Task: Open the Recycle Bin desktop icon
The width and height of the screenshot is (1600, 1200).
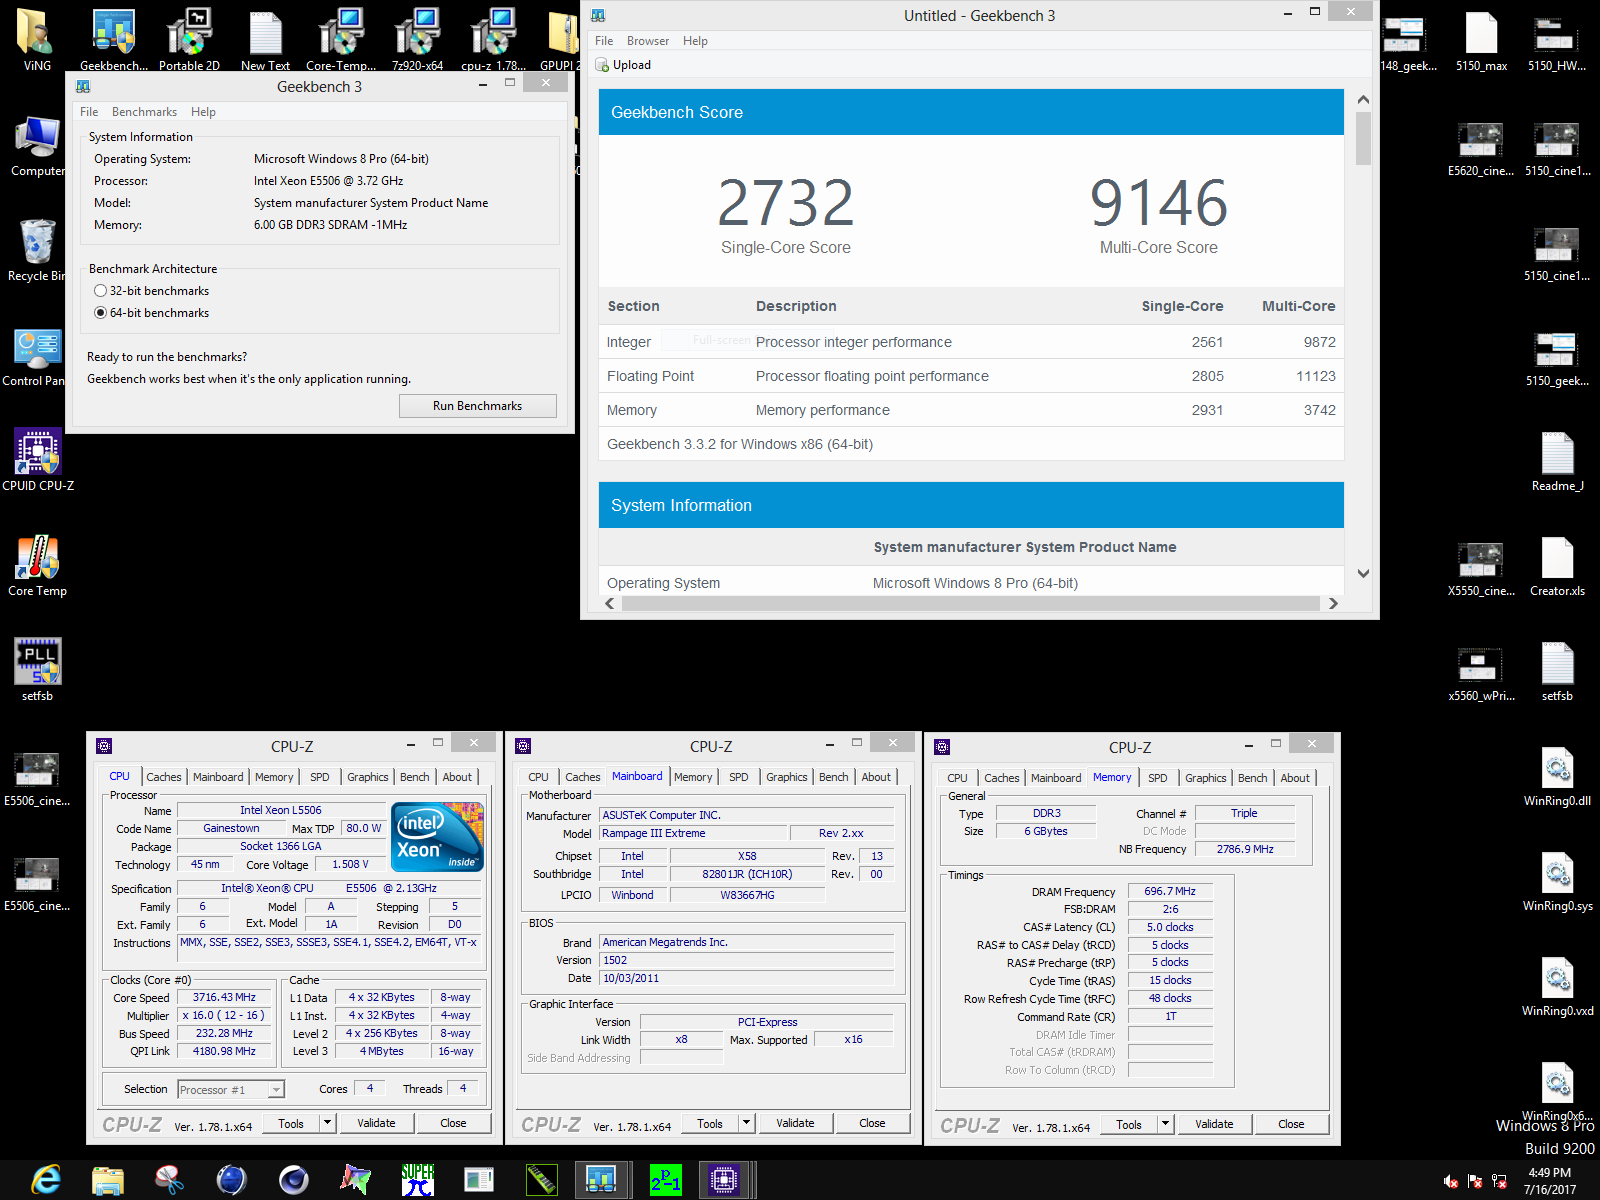Action: (x=37, y=251)
